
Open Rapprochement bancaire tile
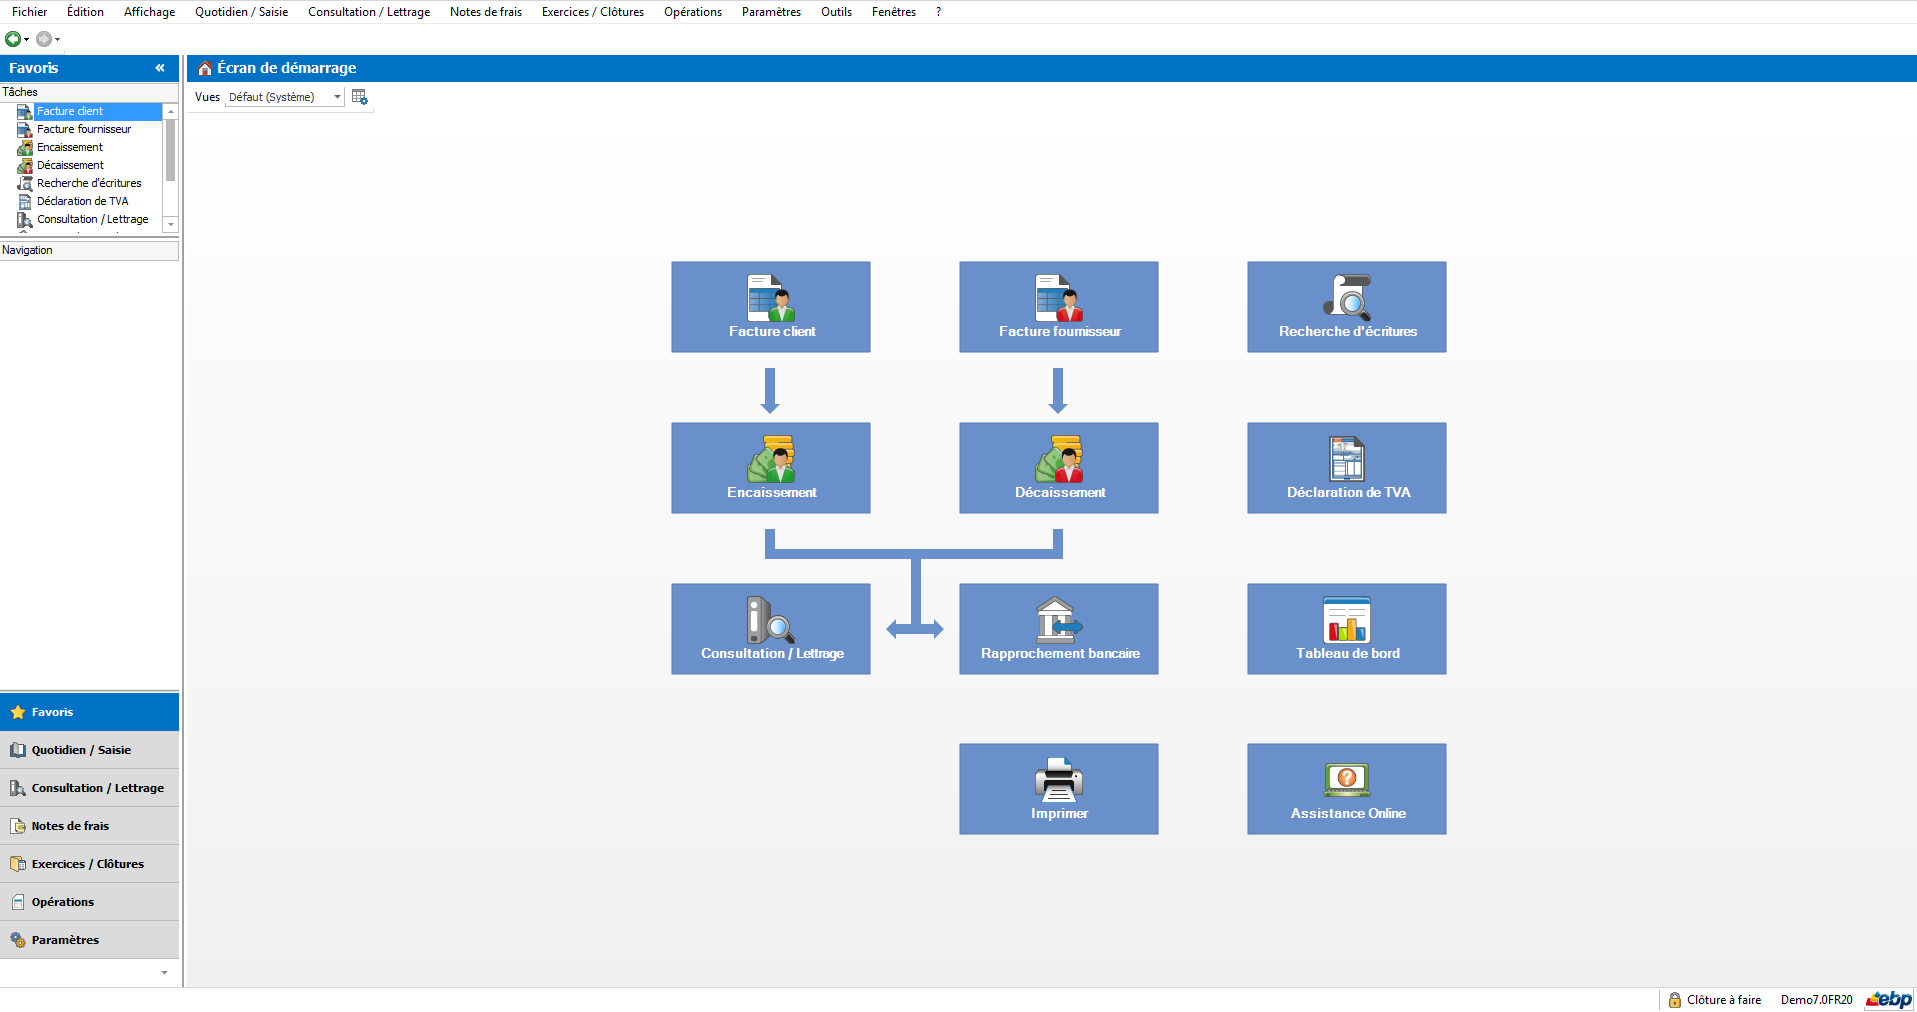(x=1058, y=629)
